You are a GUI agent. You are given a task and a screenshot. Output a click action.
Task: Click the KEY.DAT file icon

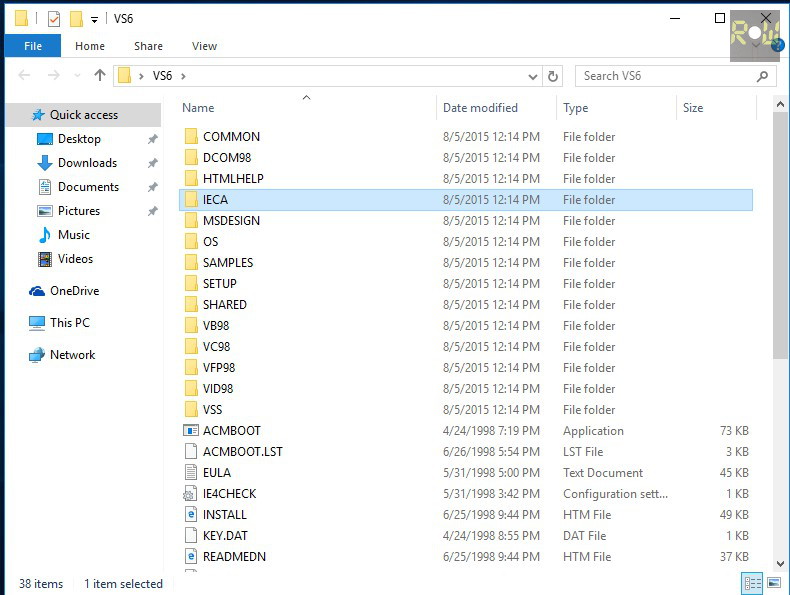[191, 536]
